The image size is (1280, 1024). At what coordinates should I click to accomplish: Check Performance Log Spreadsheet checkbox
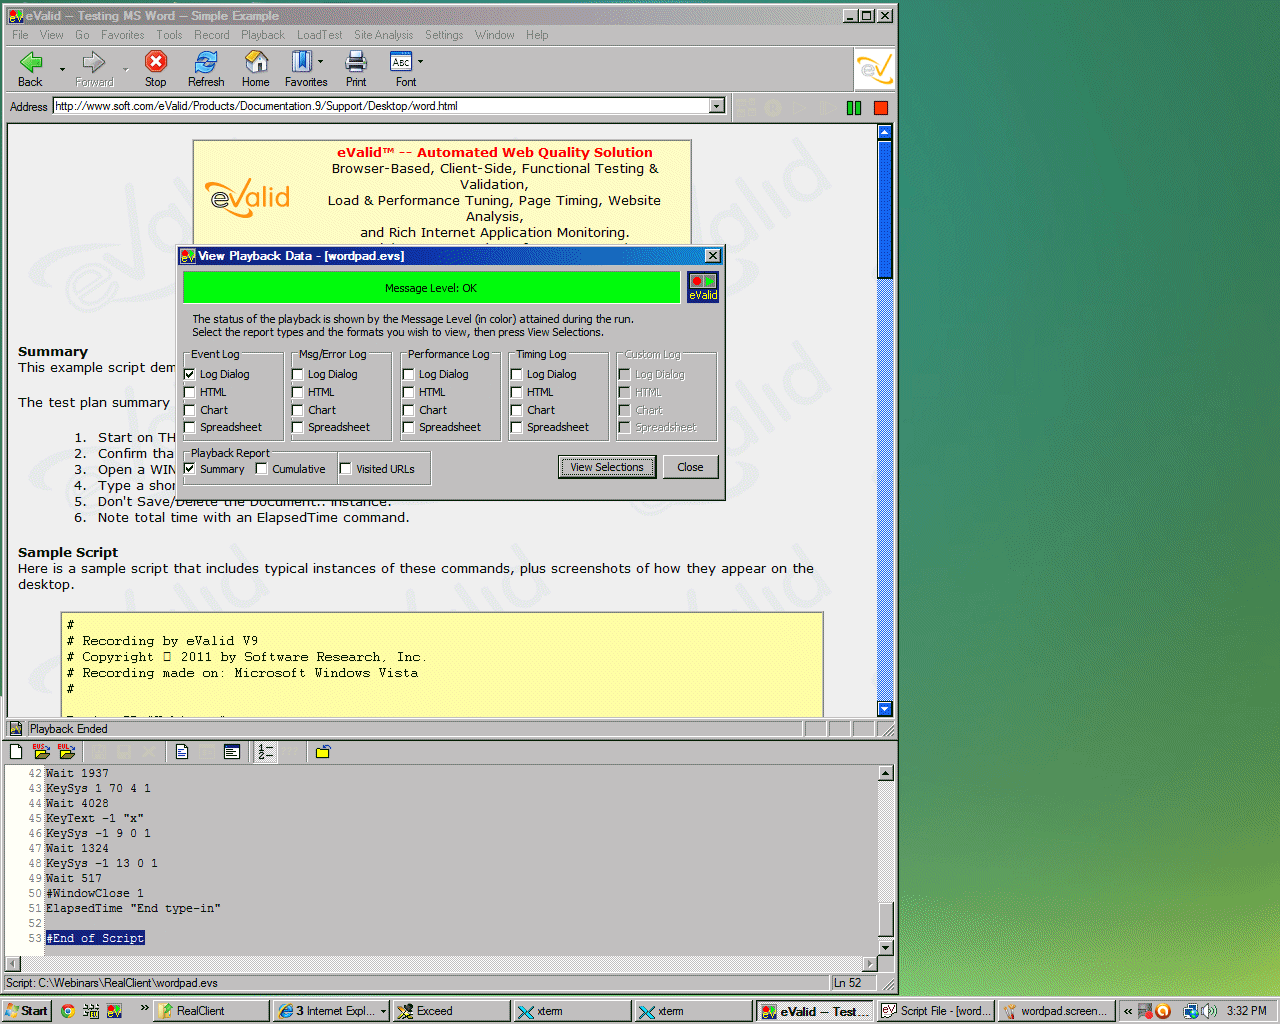(x=409, y=427)
